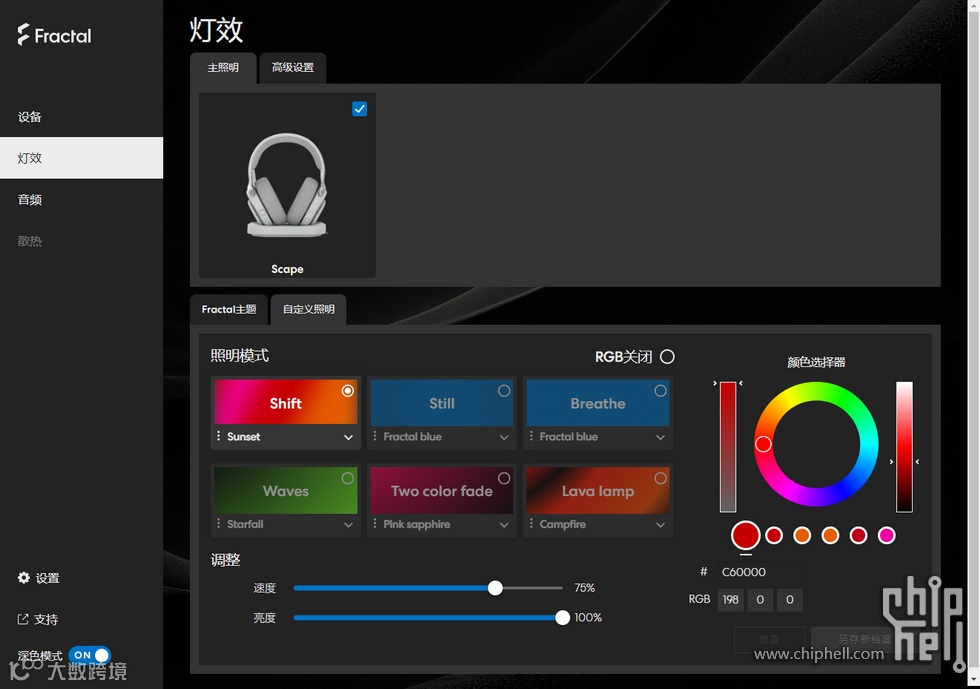
Task: Select the first orange swatch
Action: (802, 535)
